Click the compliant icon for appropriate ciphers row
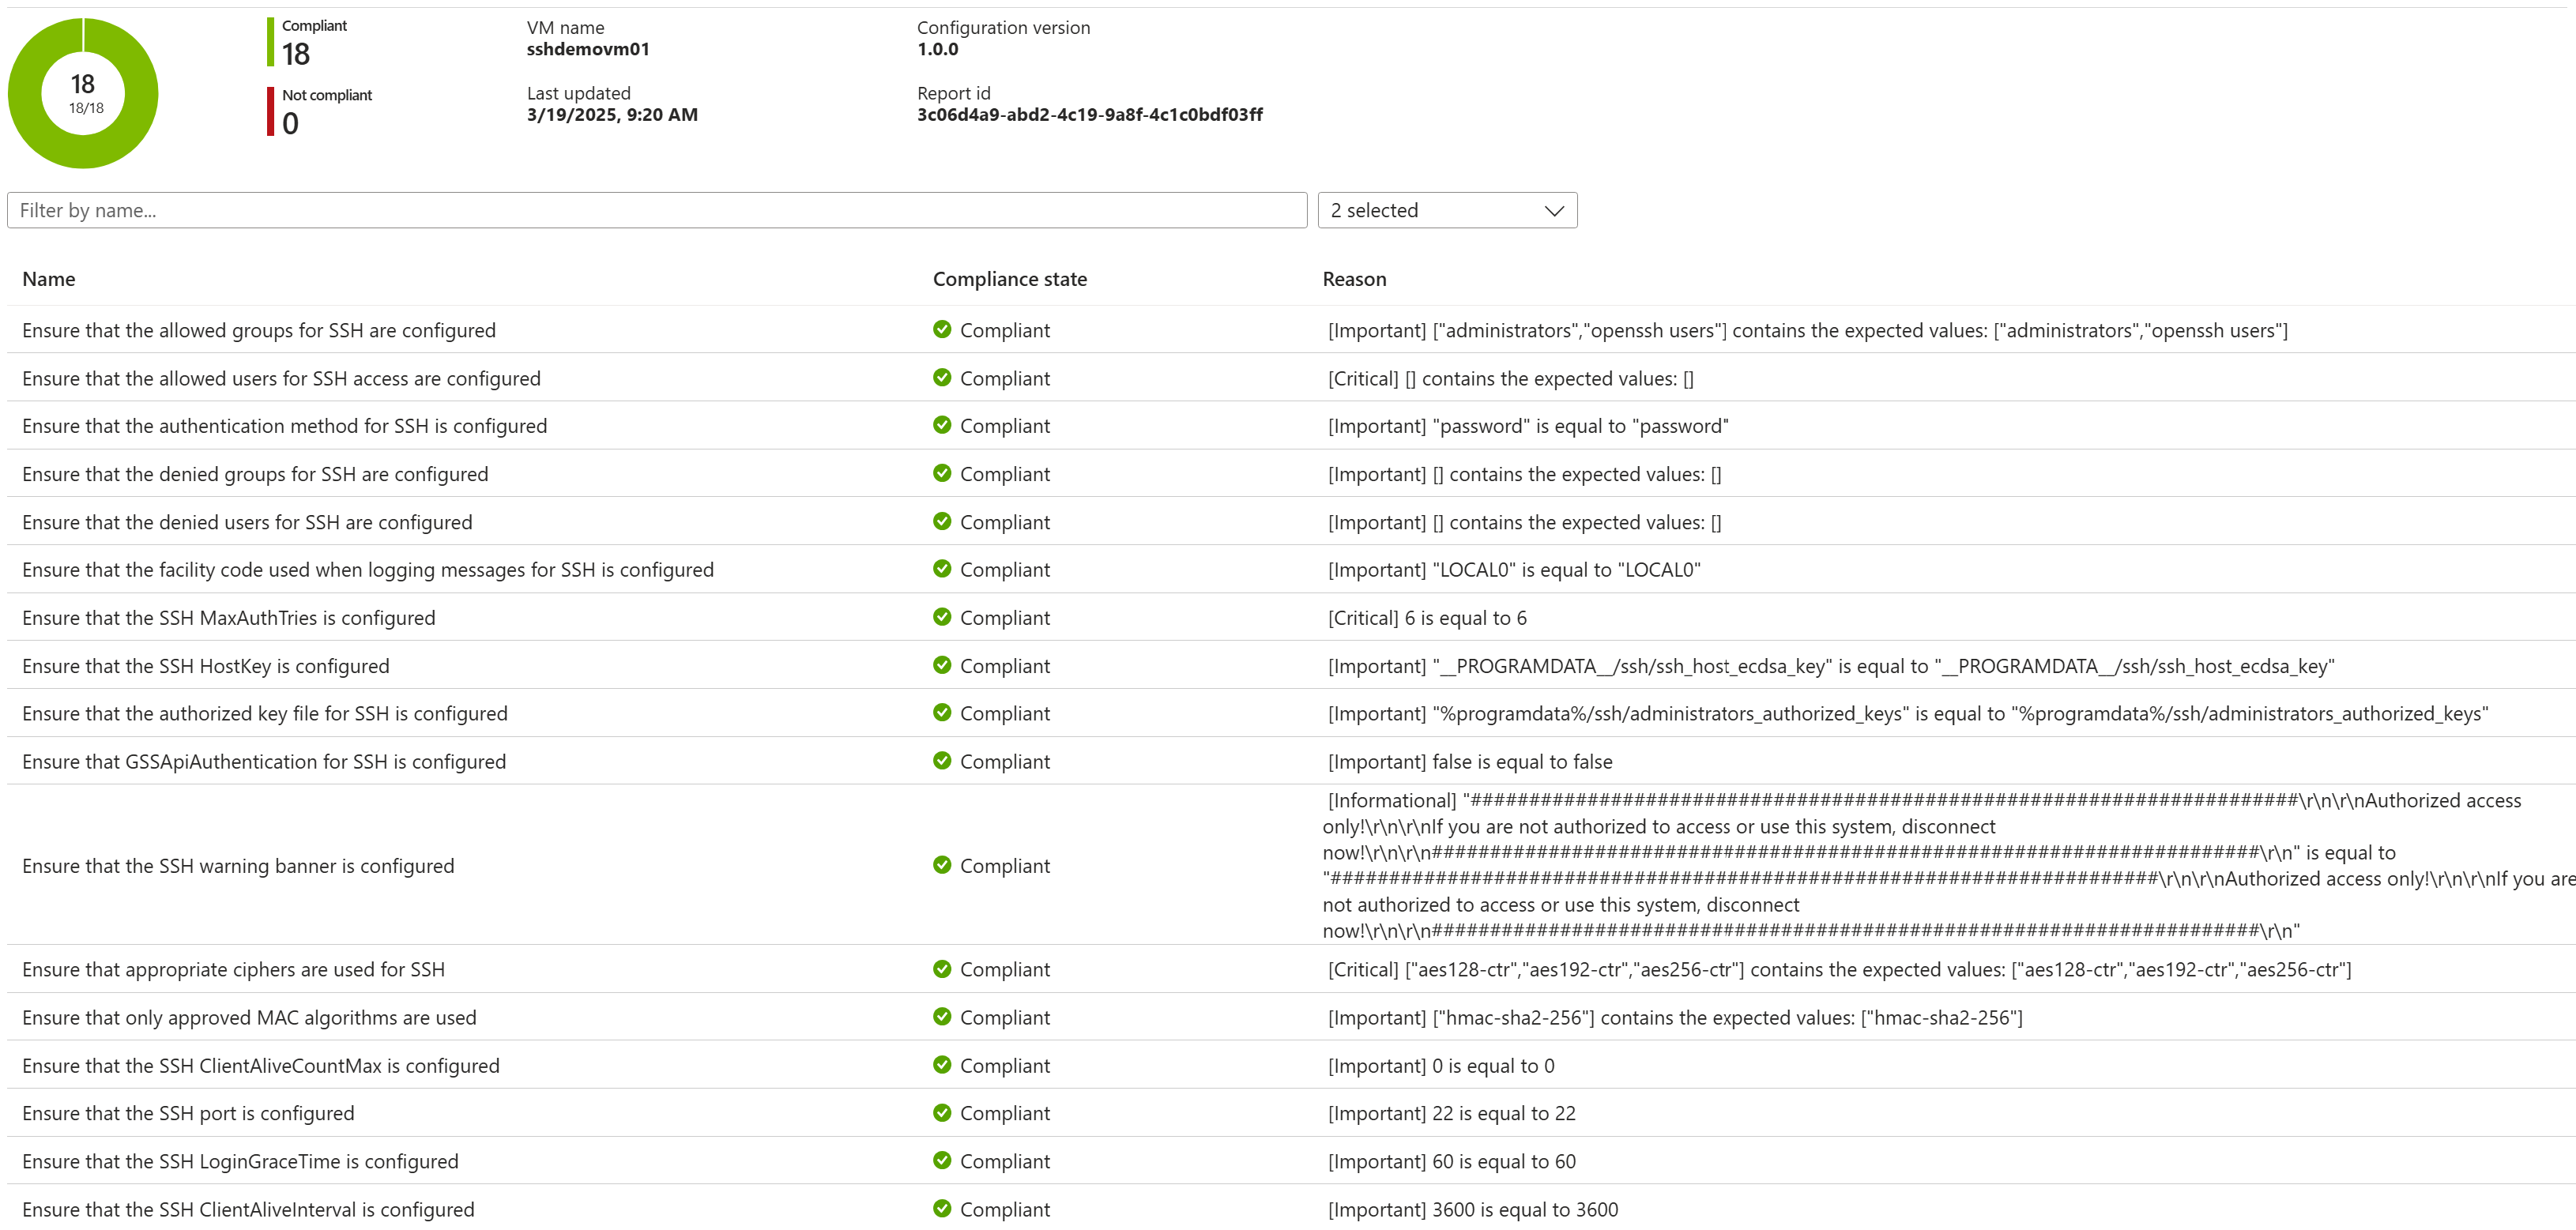Viewport: 2576px width, 1230px height. [941, 969]
